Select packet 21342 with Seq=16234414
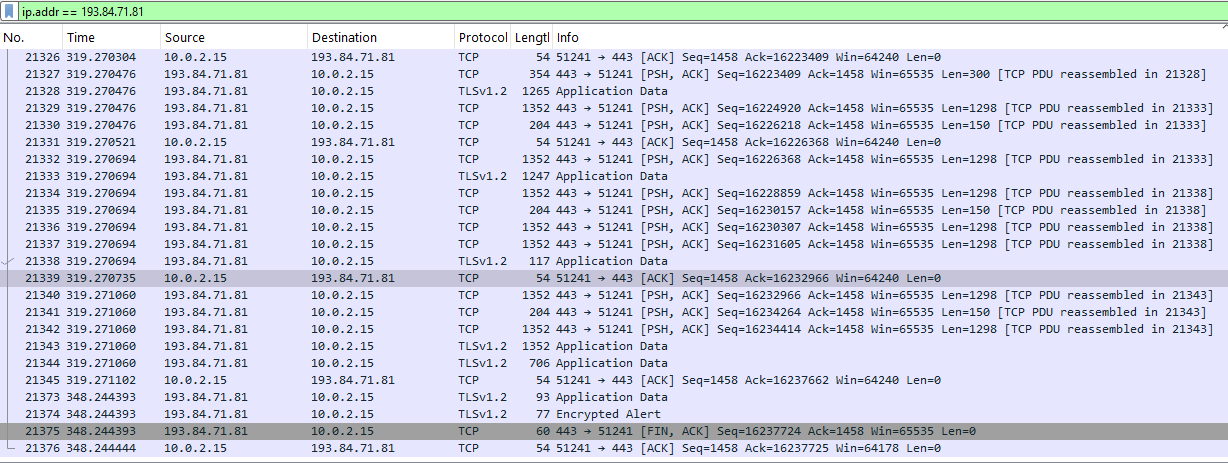1228x463 pixels. (614, 329)
